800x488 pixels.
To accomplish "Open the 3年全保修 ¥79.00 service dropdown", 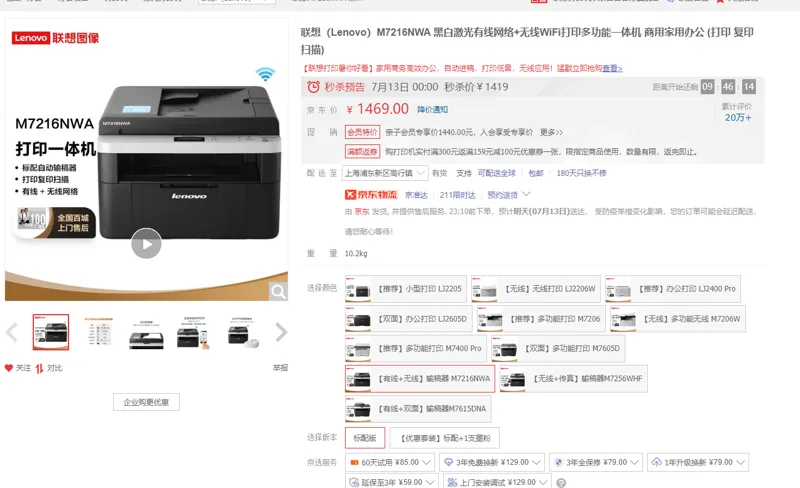I will [596, 462].
